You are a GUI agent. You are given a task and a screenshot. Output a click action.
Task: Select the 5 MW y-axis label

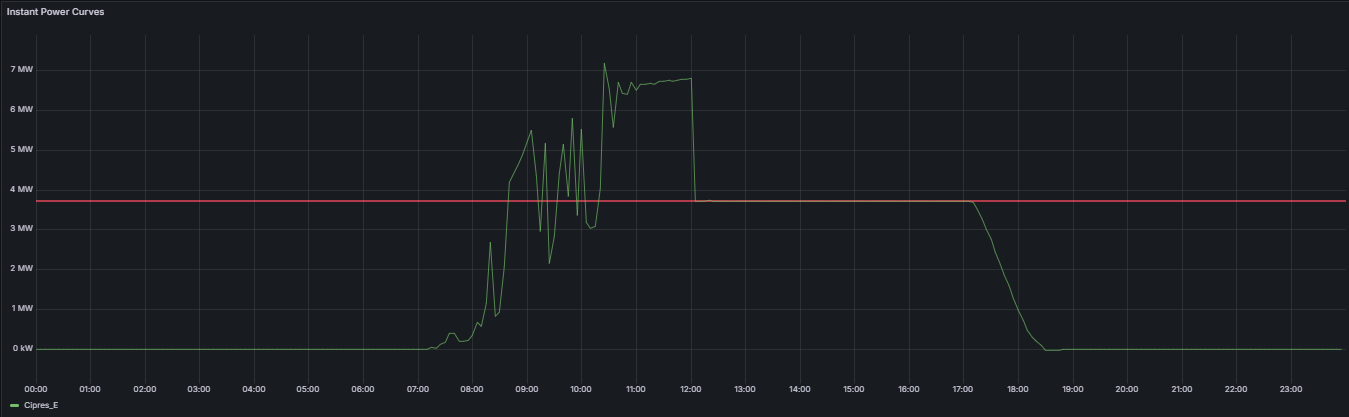click(x=22, y=149)
